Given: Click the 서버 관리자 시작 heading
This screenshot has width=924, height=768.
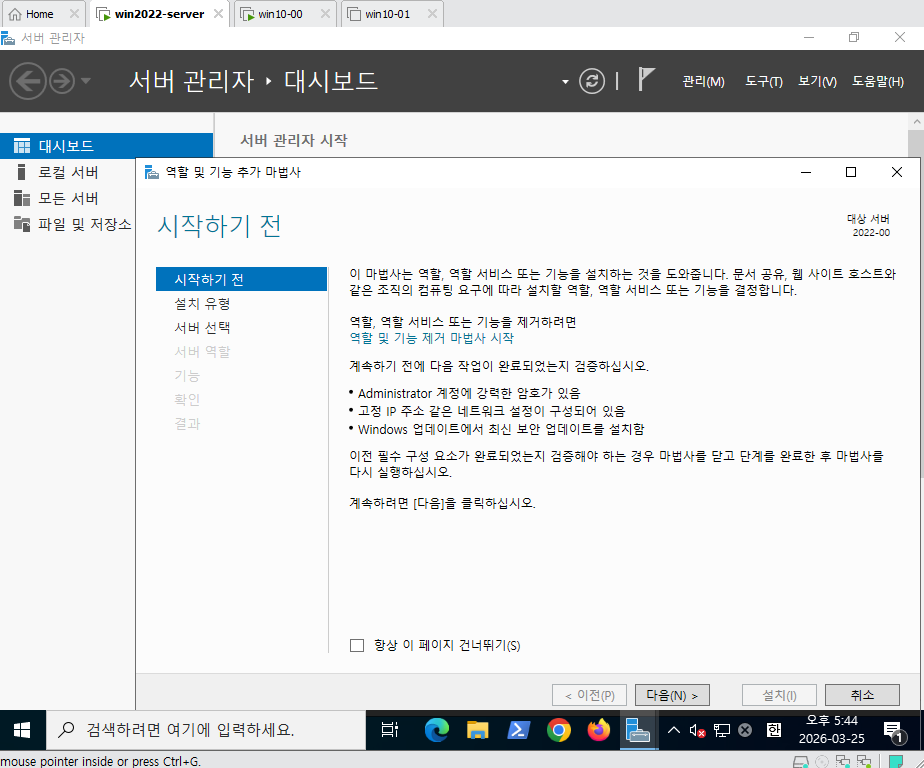Looking at the screenshot, I should [x=293, y=140].
